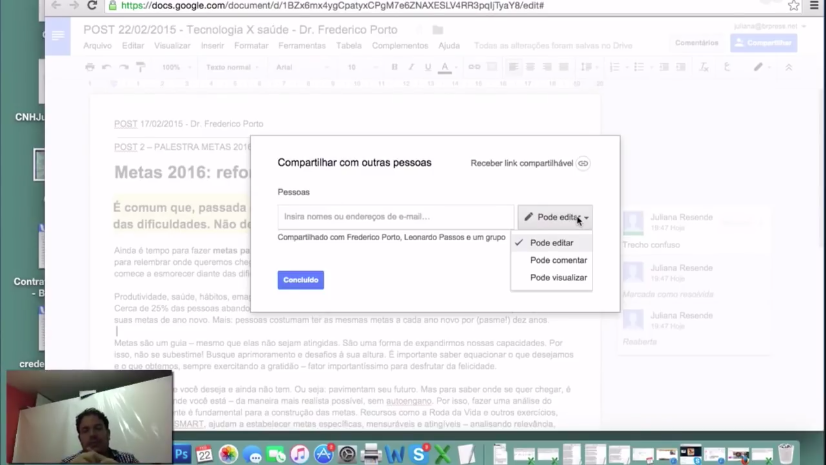Open the Comentários button
The image size is (826, 465).
click(x=696, y=43)
